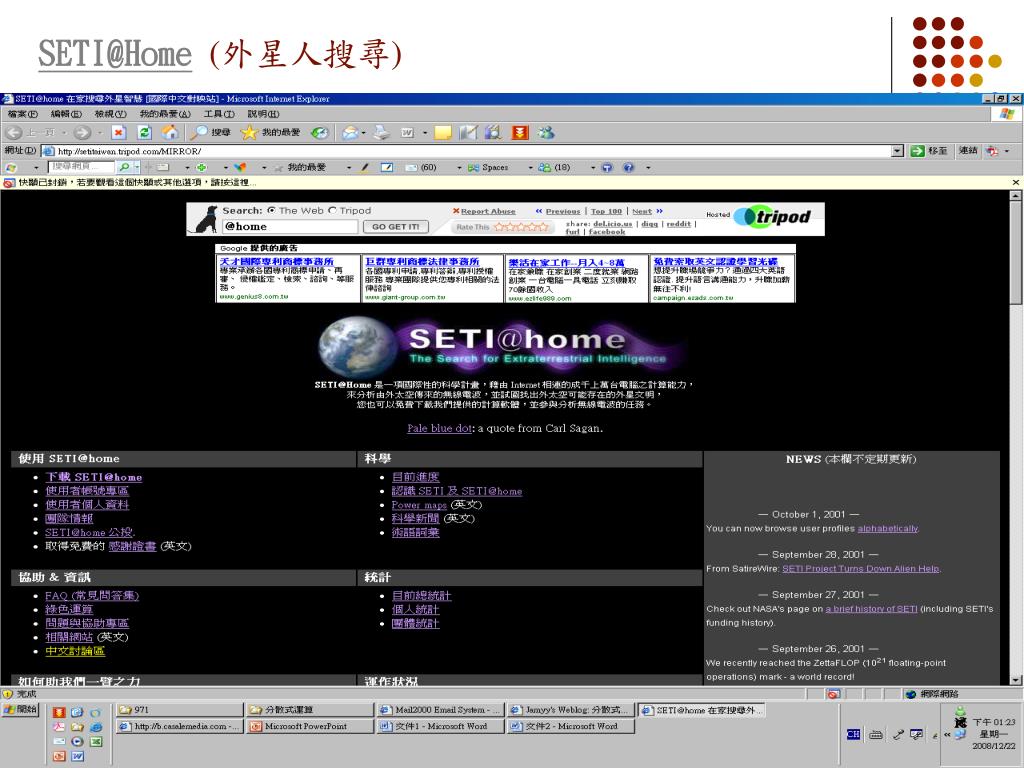Open Windows Live logo dropdown arrow

click(x=36, y=168)
